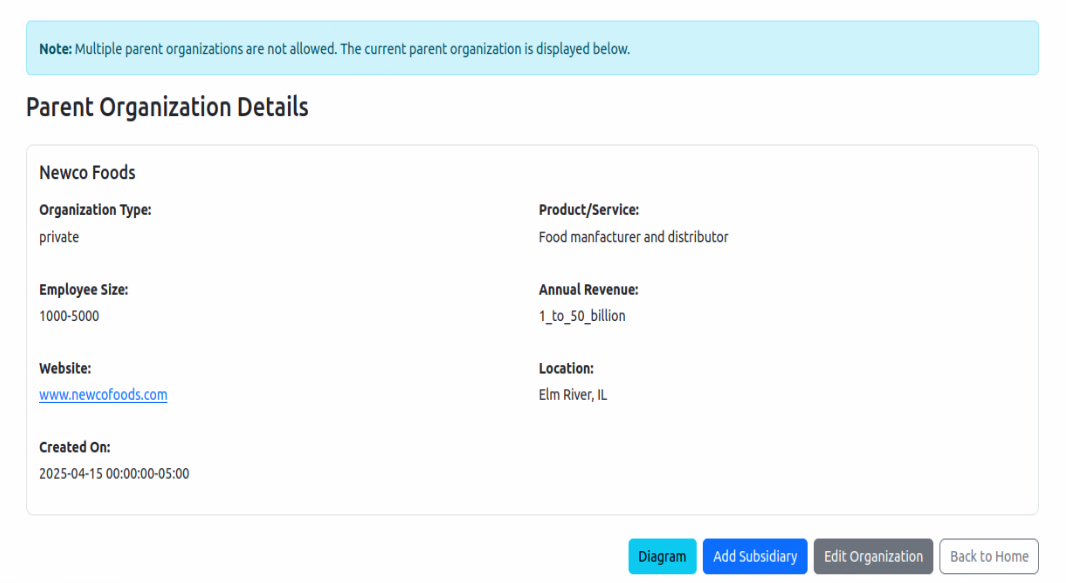Select the Organization Type label
Image resolution: width=1066 pixels, height=583 pixels.
[95, 210]
